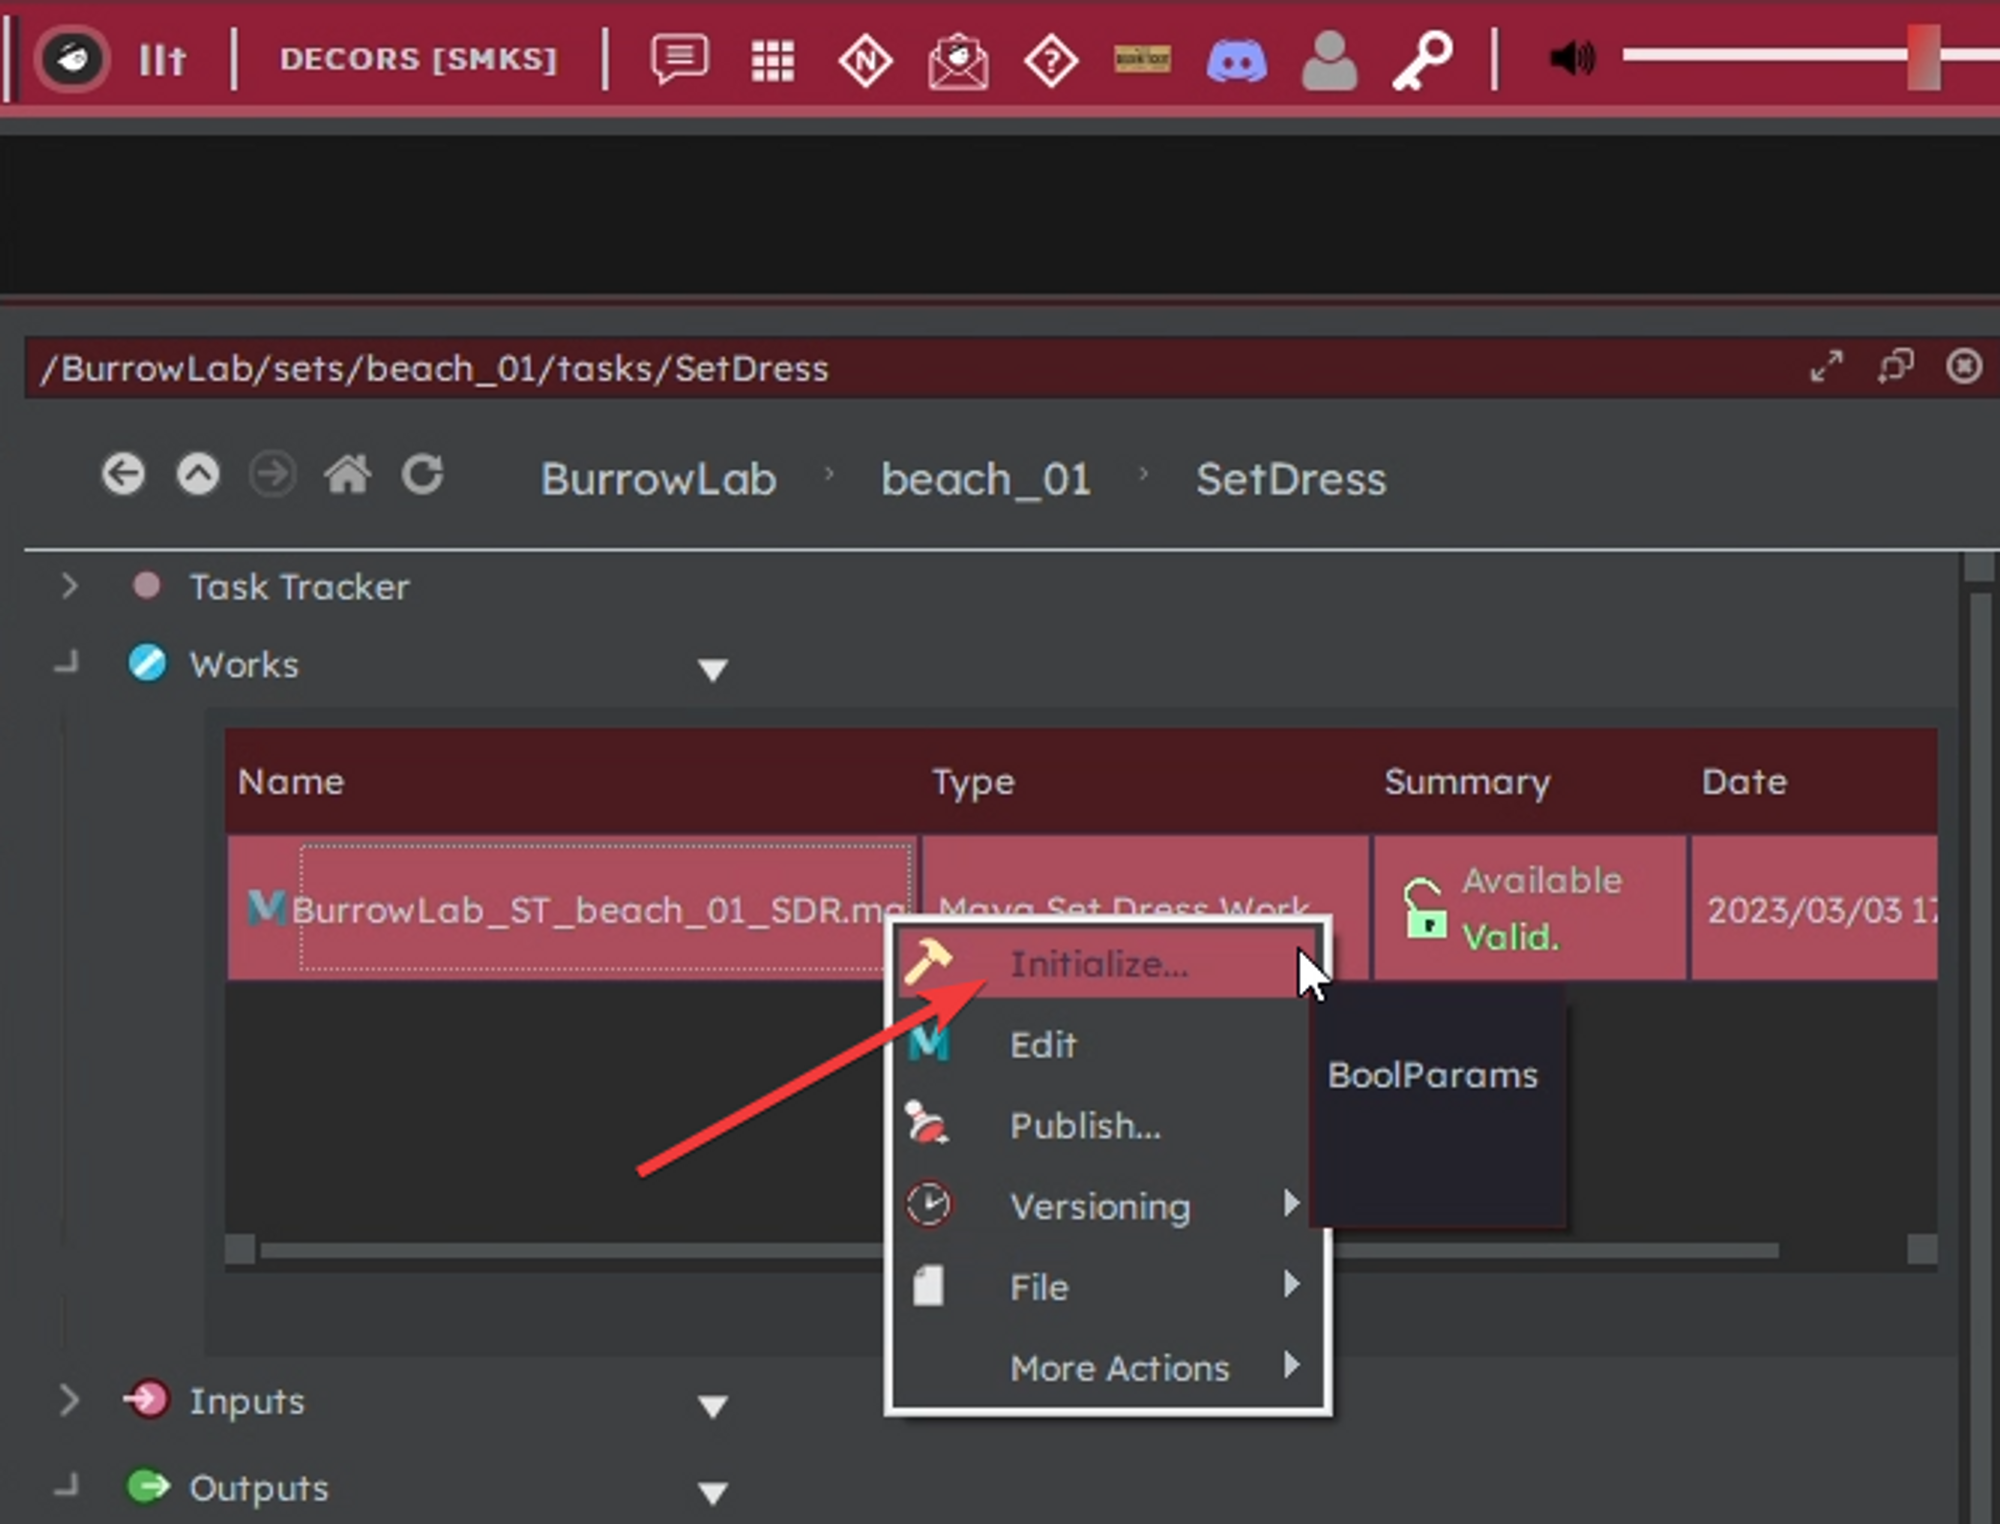Click the yellow badge toolbar icon

[1142, 59]
